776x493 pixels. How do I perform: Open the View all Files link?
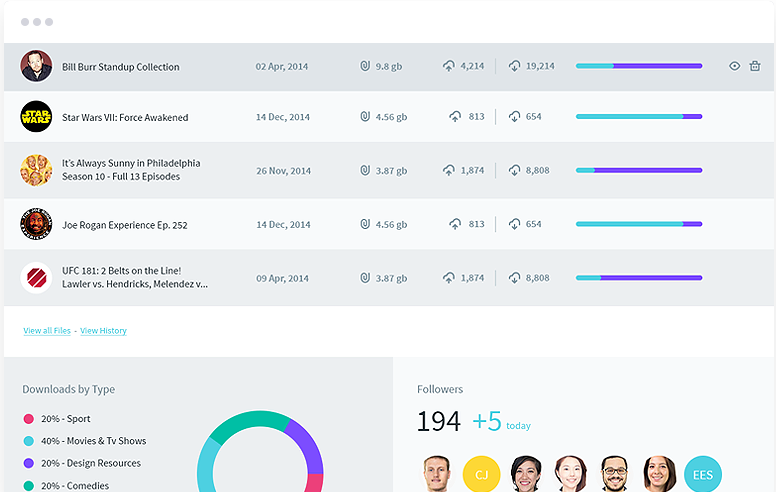coord(47,331)
